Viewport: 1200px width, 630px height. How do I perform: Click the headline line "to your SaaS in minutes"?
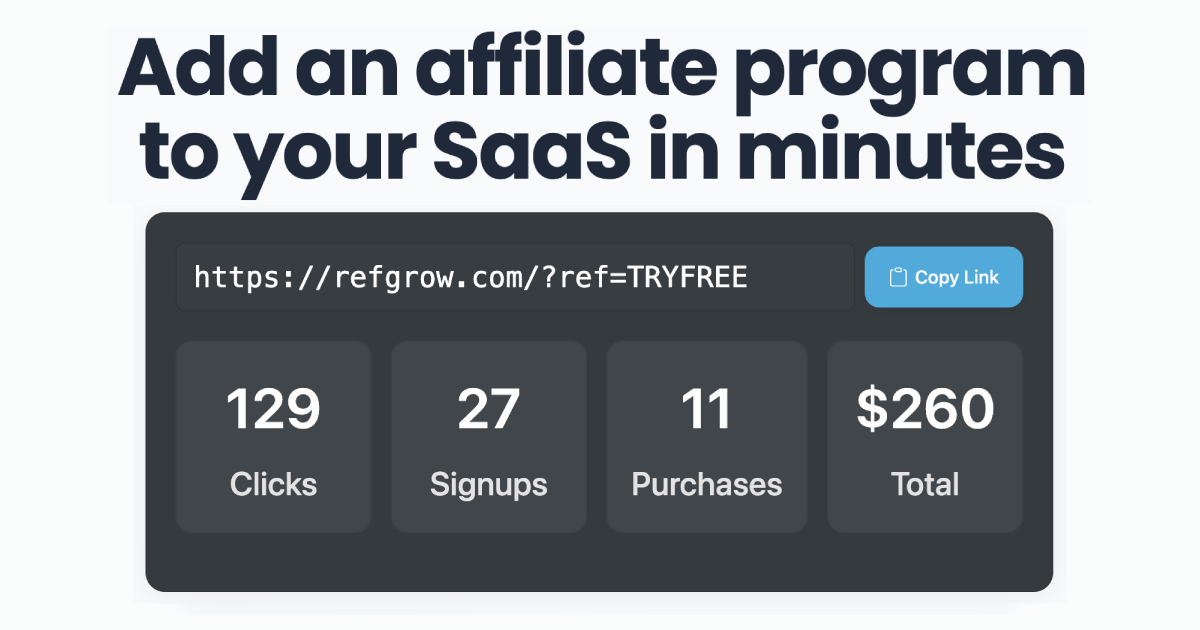(601, 157)
